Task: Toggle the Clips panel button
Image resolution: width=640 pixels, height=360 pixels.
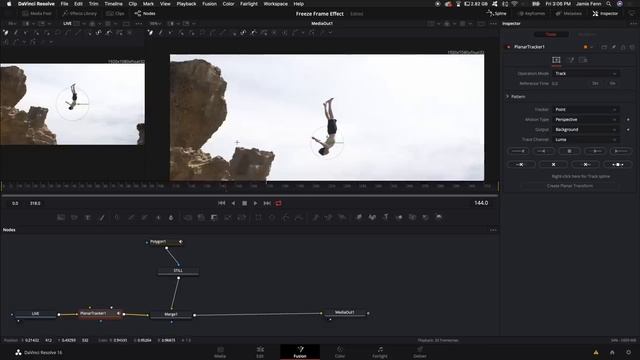Action: click(x=115, y=13)
